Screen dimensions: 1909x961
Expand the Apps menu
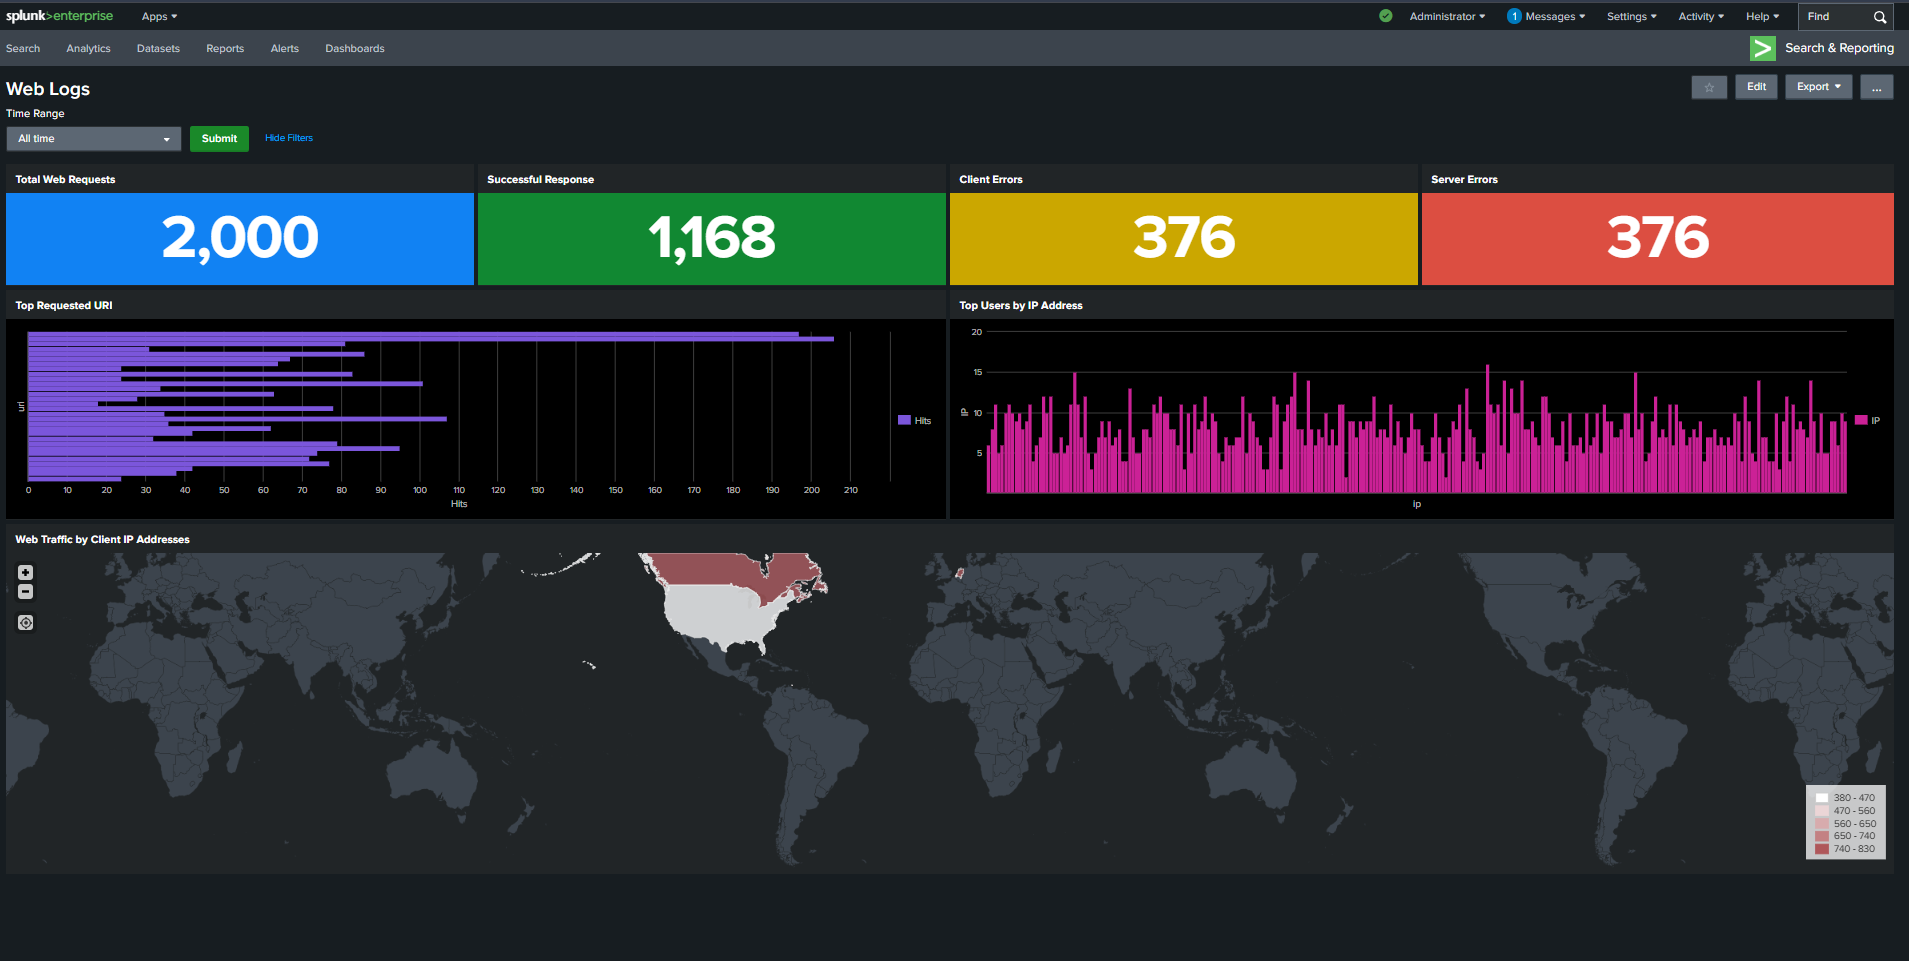159,17
